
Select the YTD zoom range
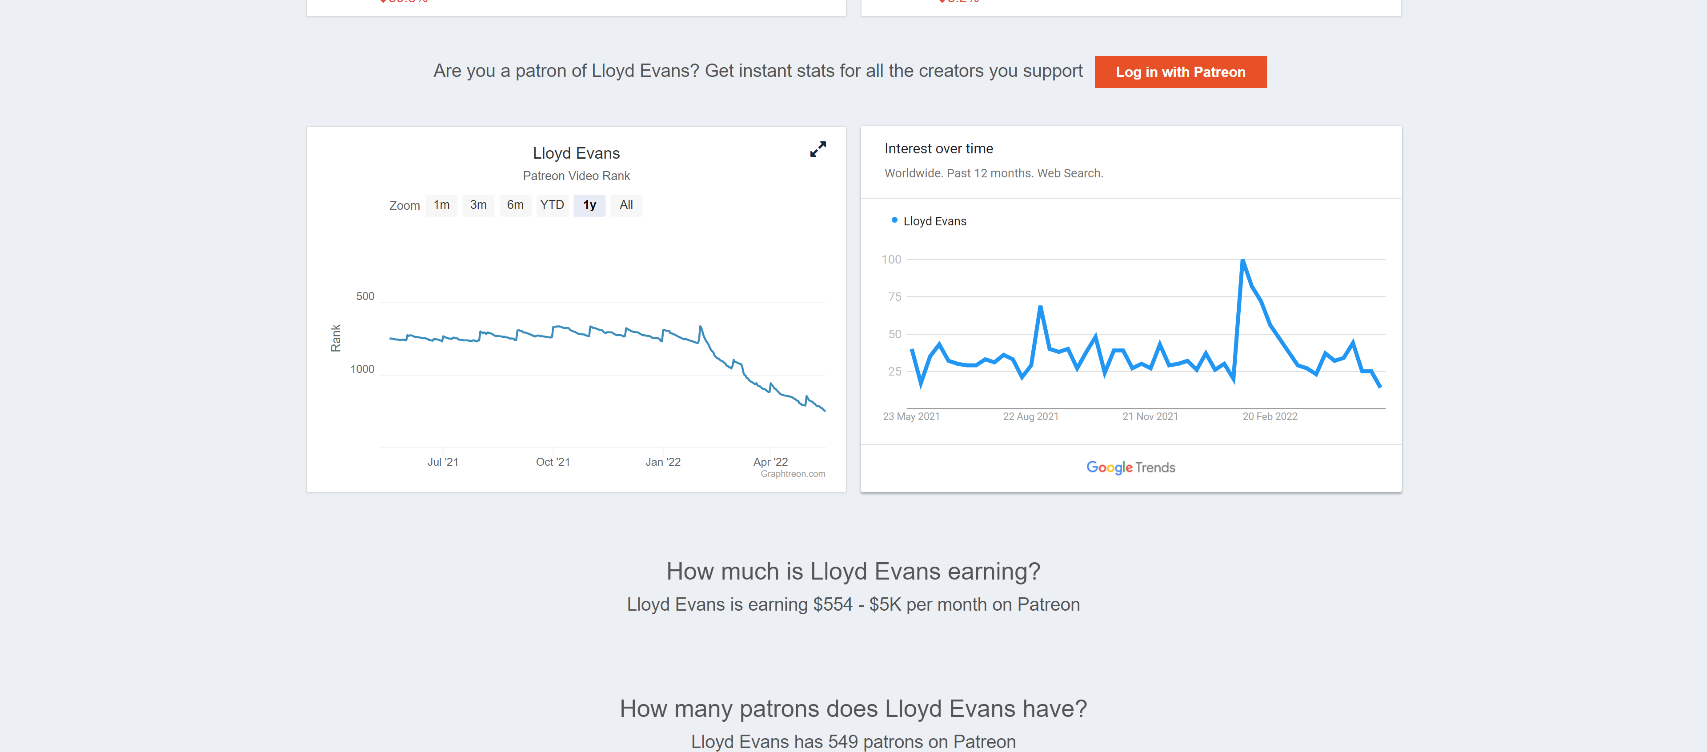tap(552, 205)
